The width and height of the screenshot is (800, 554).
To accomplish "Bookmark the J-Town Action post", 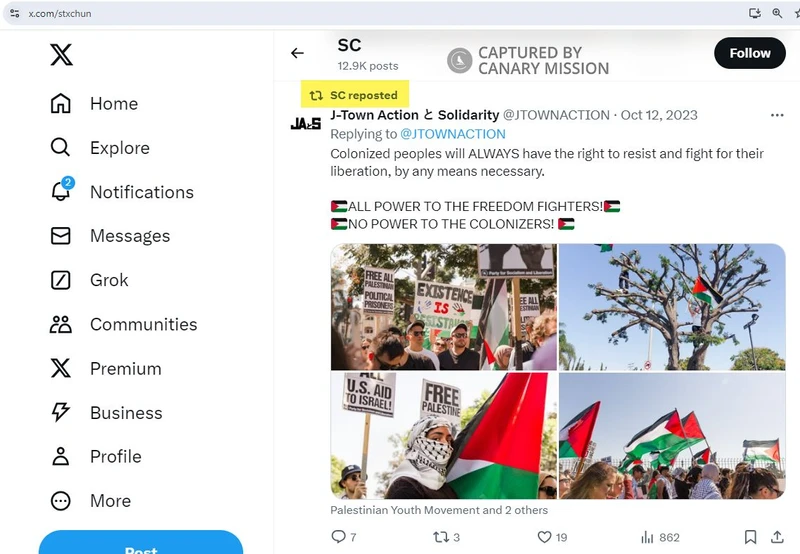I will point(750,537).
